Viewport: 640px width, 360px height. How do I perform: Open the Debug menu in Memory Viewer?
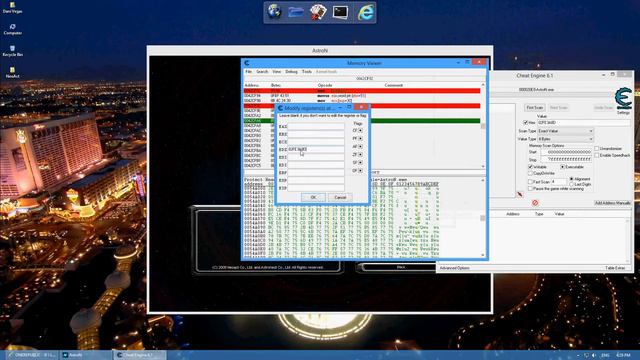(x=291, y=71)
